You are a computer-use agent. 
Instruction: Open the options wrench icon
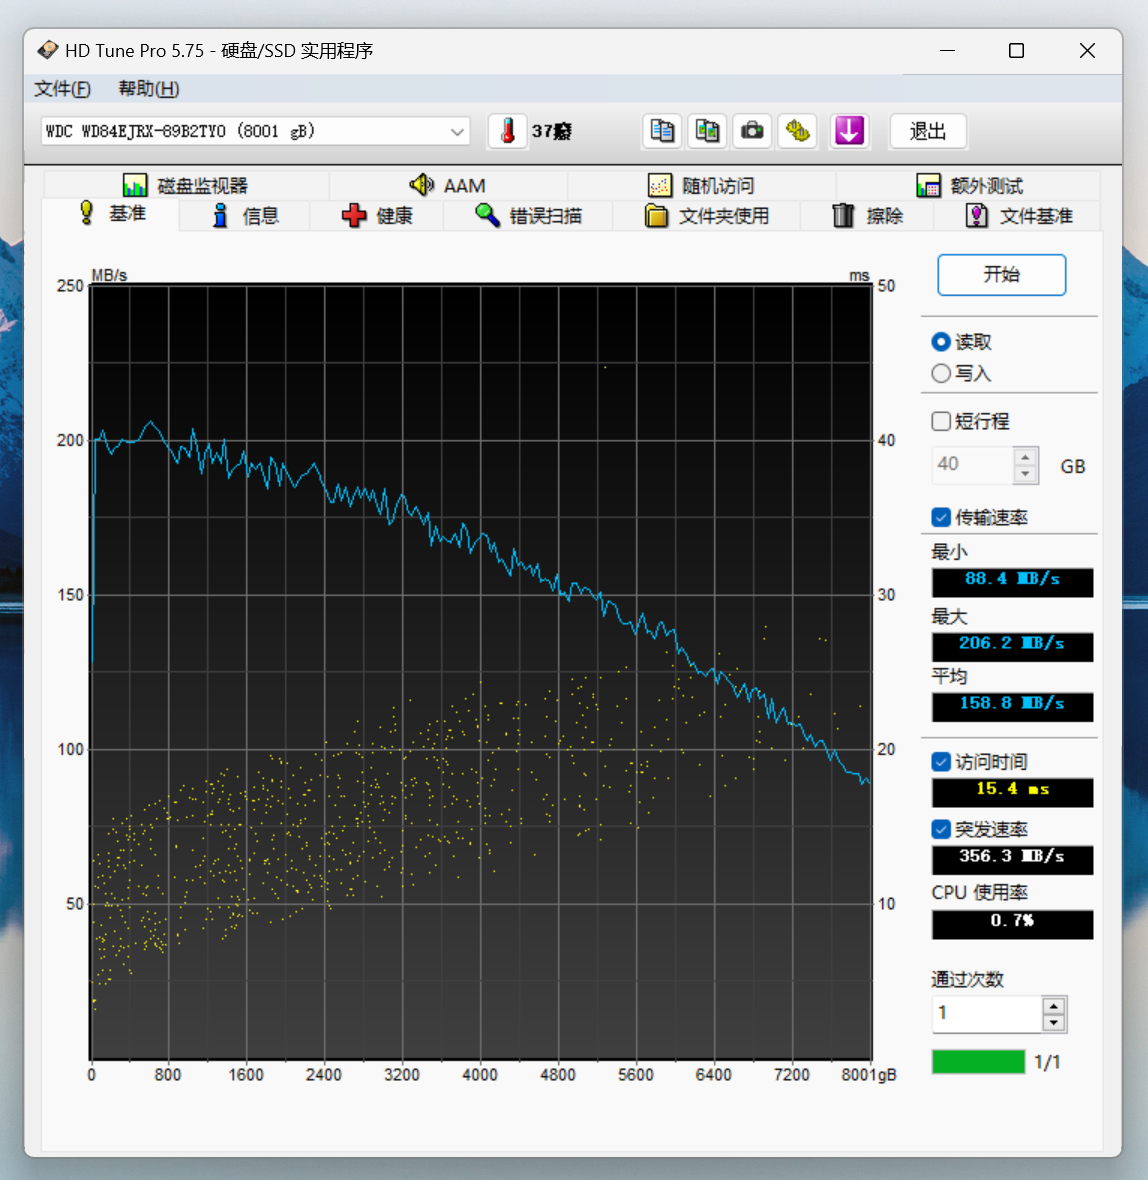pyautogui.click(x=797, y=132)
